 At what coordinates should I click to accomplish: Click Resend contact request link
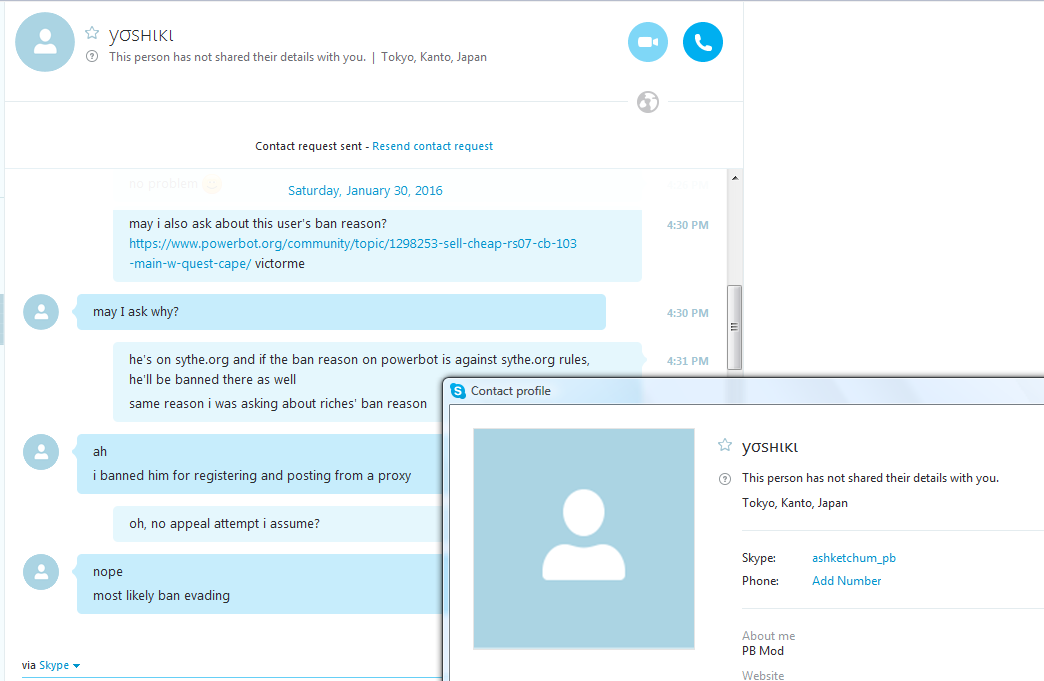[432, 146]
